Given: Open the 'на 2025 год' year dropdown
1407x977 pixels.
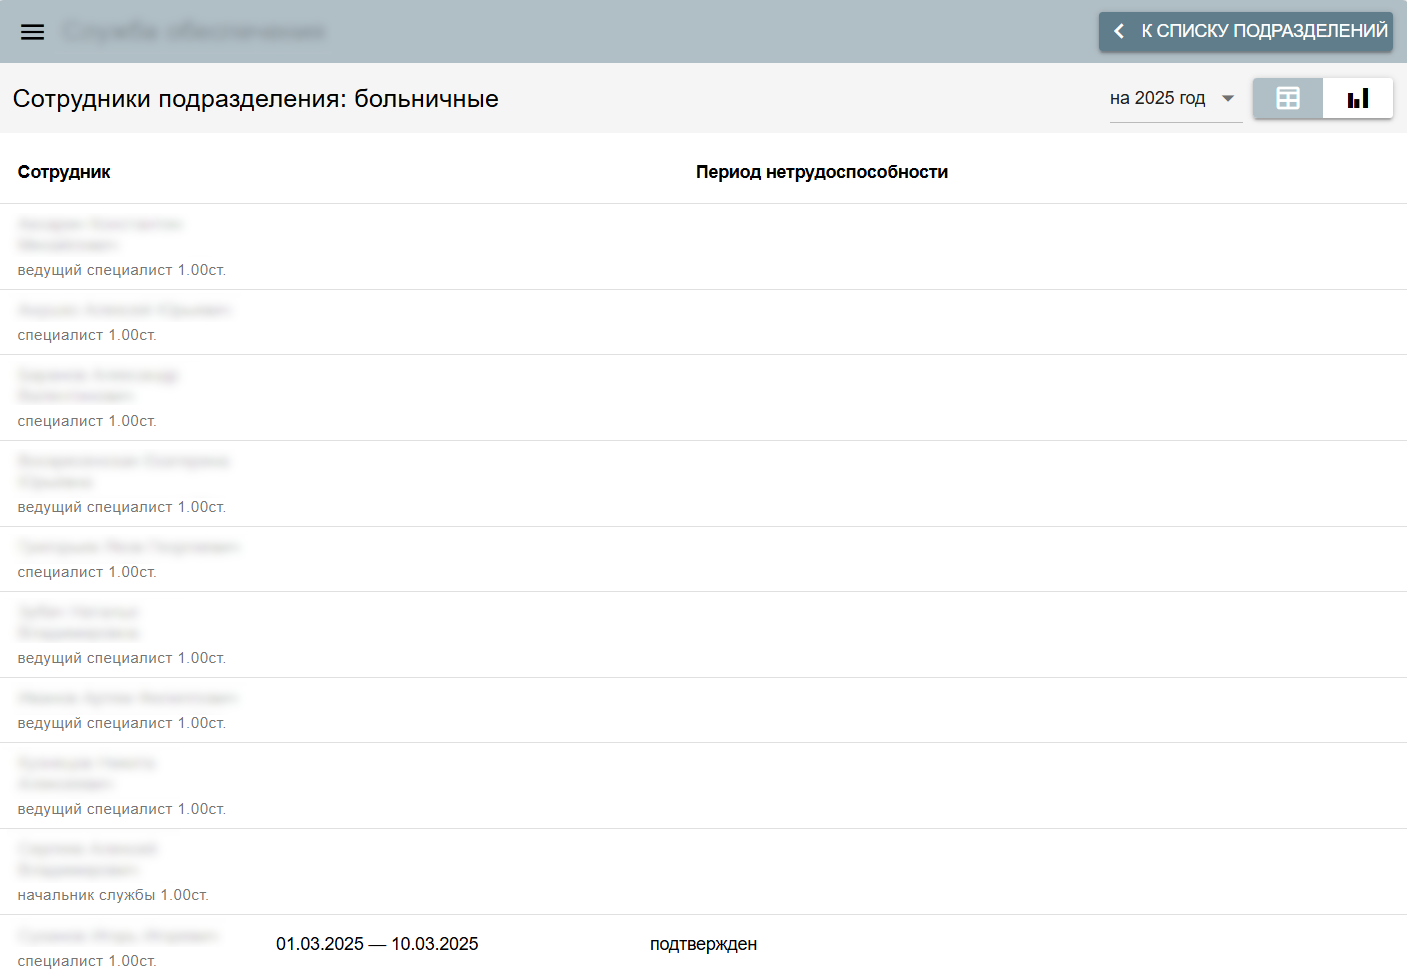Looking at the screenshot, I should pyautogui.click(x=1175, y=99).
